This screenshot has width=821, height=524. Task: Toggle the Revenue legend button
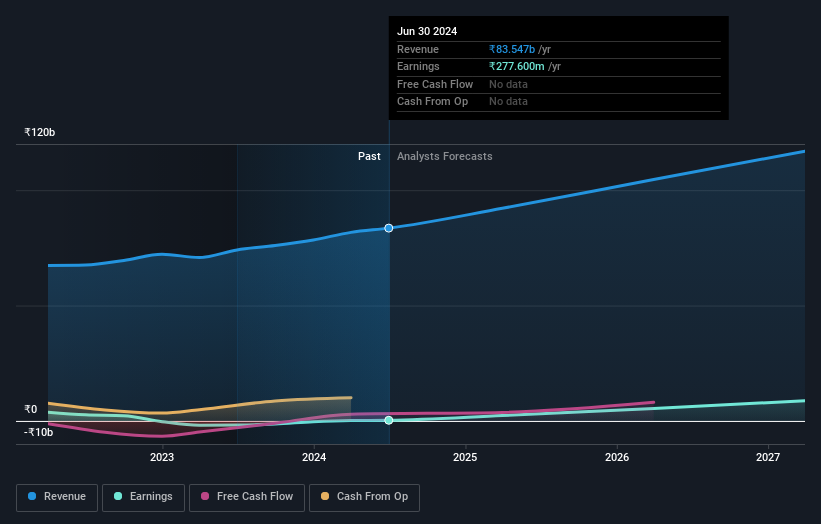click(57, 497)
